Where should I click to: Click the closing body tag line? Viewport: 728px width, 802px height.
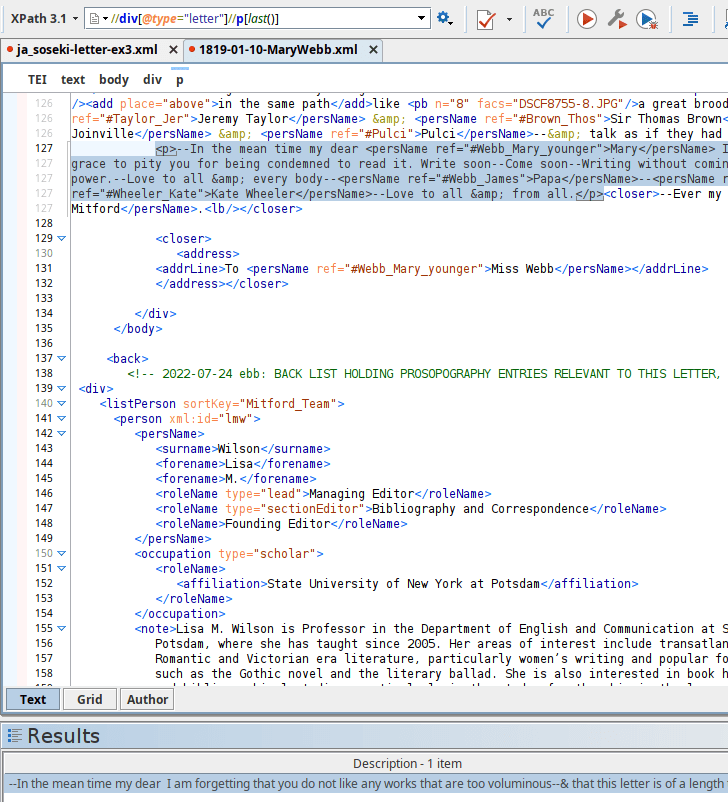pos(138,328)
